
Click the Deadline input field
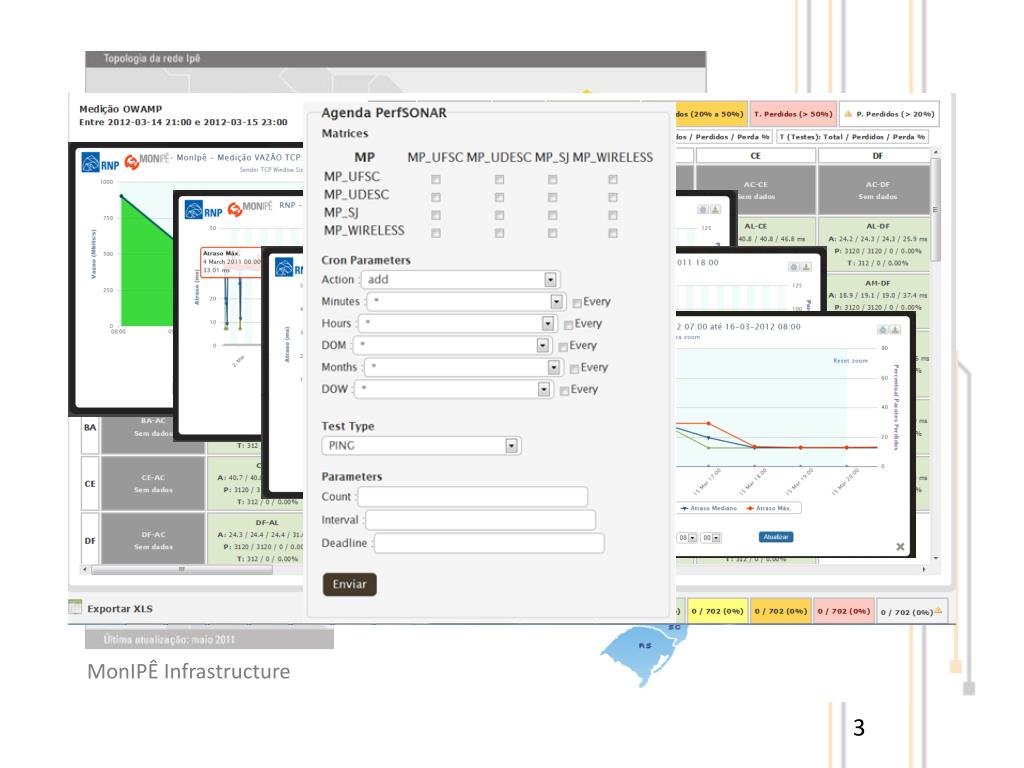pos(489,543)
